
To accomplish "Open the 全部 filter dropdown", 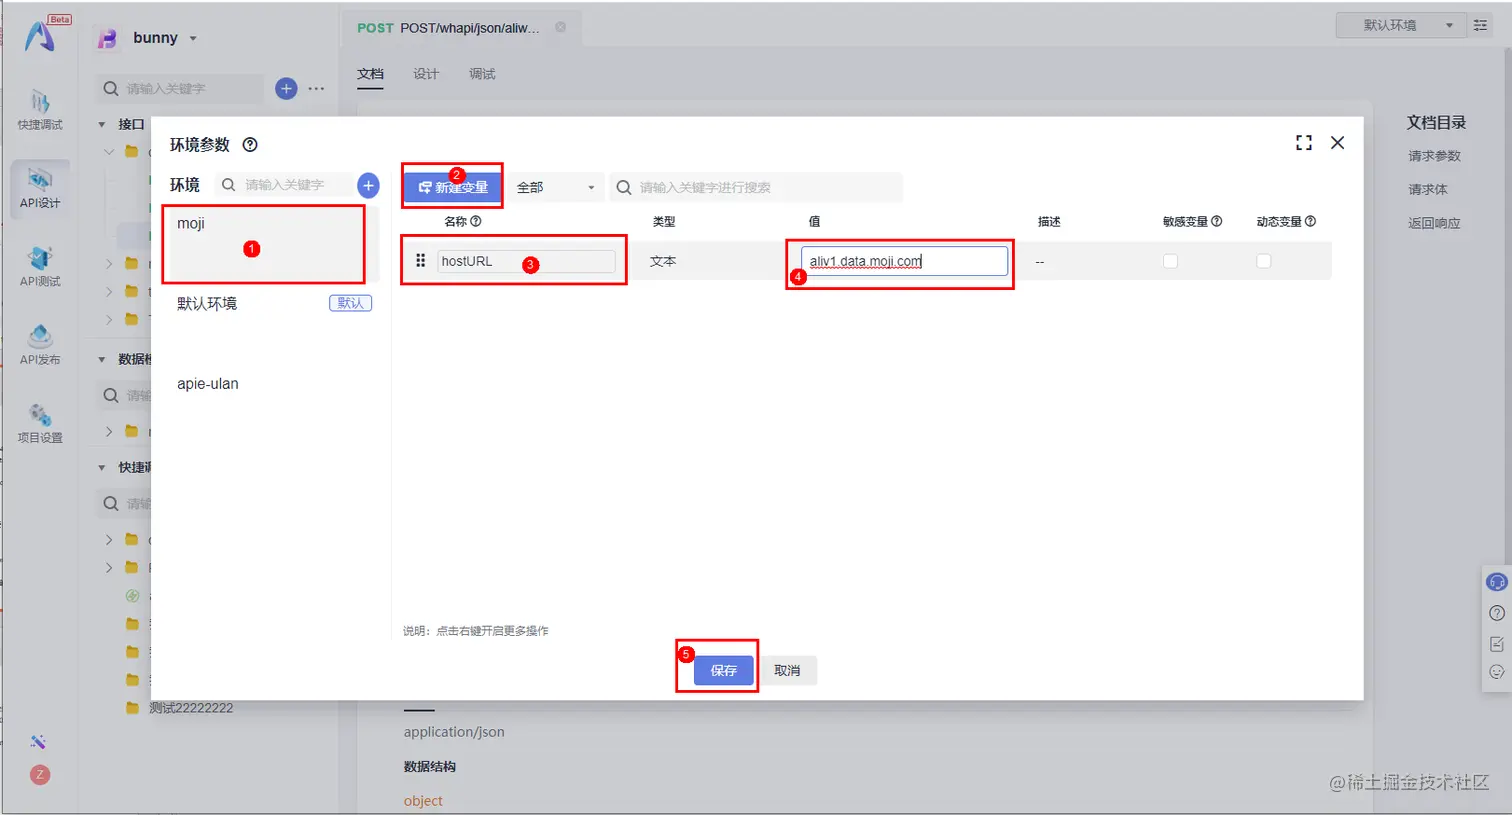I will pos(556,187).
